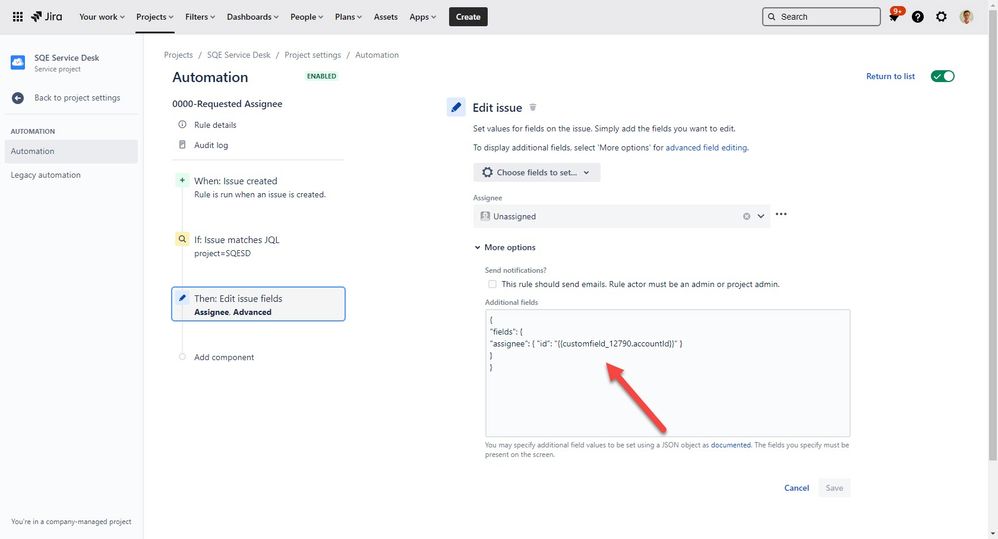Click inside the Additional fields JSON textarea
The width and height of the screenshot is (998, 539).
(x=667, y=373)
